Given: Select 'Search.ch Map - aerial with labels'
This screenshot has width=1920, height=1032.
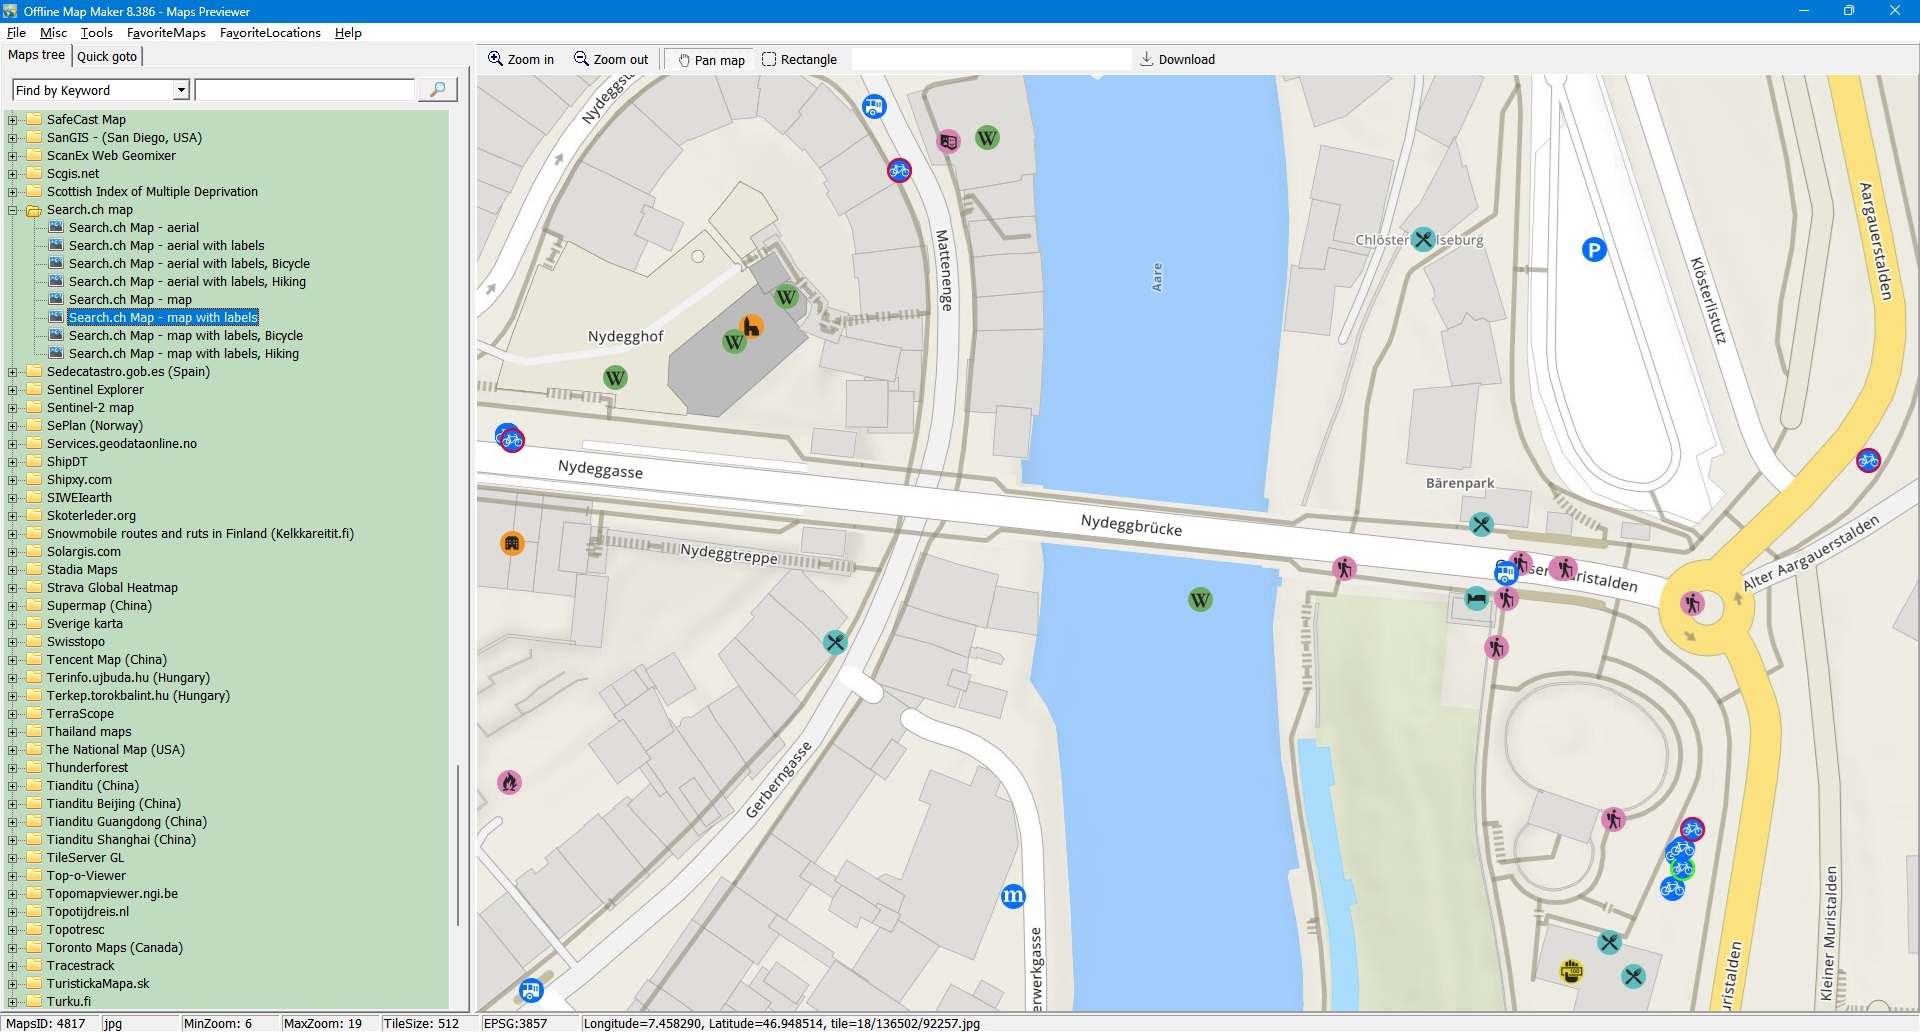Looking at the screenshot, I should pyautogui.click(x=167, y=246).
